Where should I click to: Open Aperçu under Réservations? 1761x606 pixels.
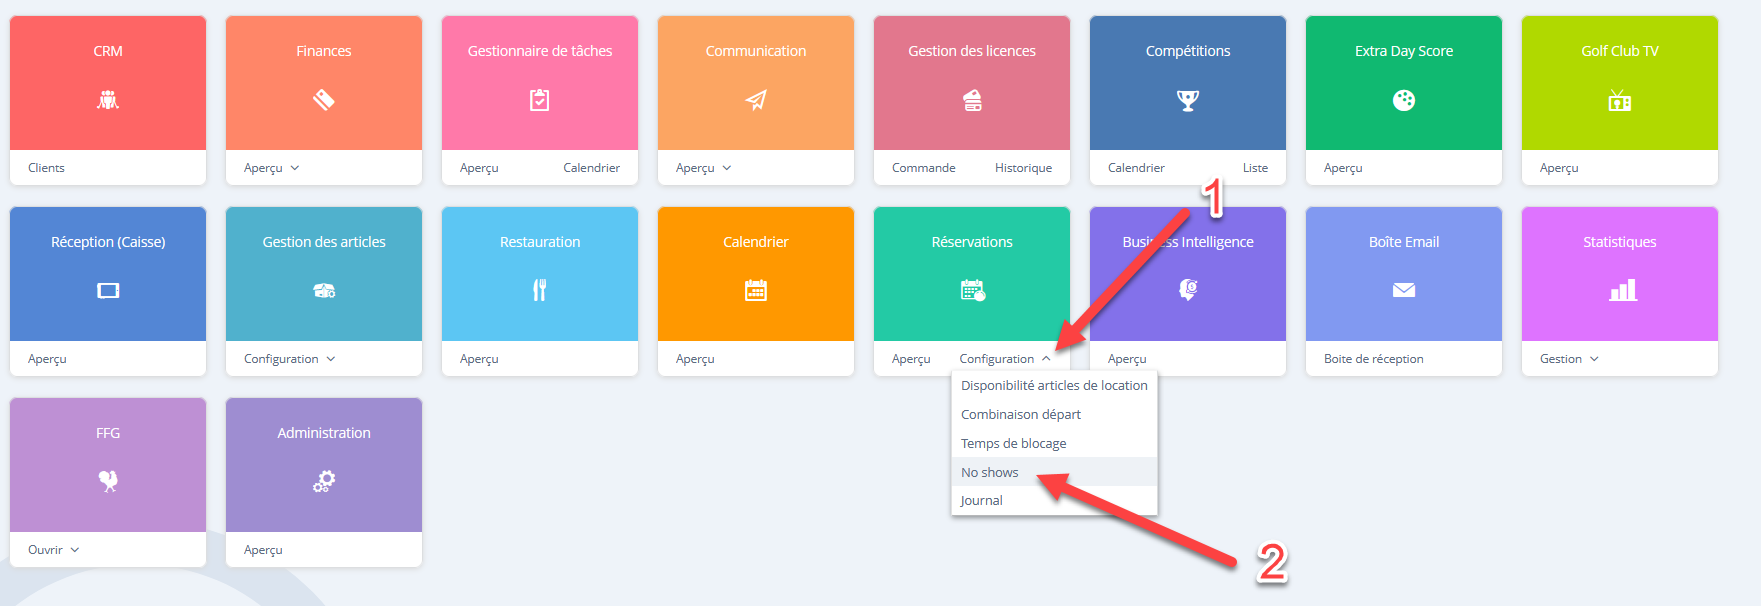click(911, 359)
